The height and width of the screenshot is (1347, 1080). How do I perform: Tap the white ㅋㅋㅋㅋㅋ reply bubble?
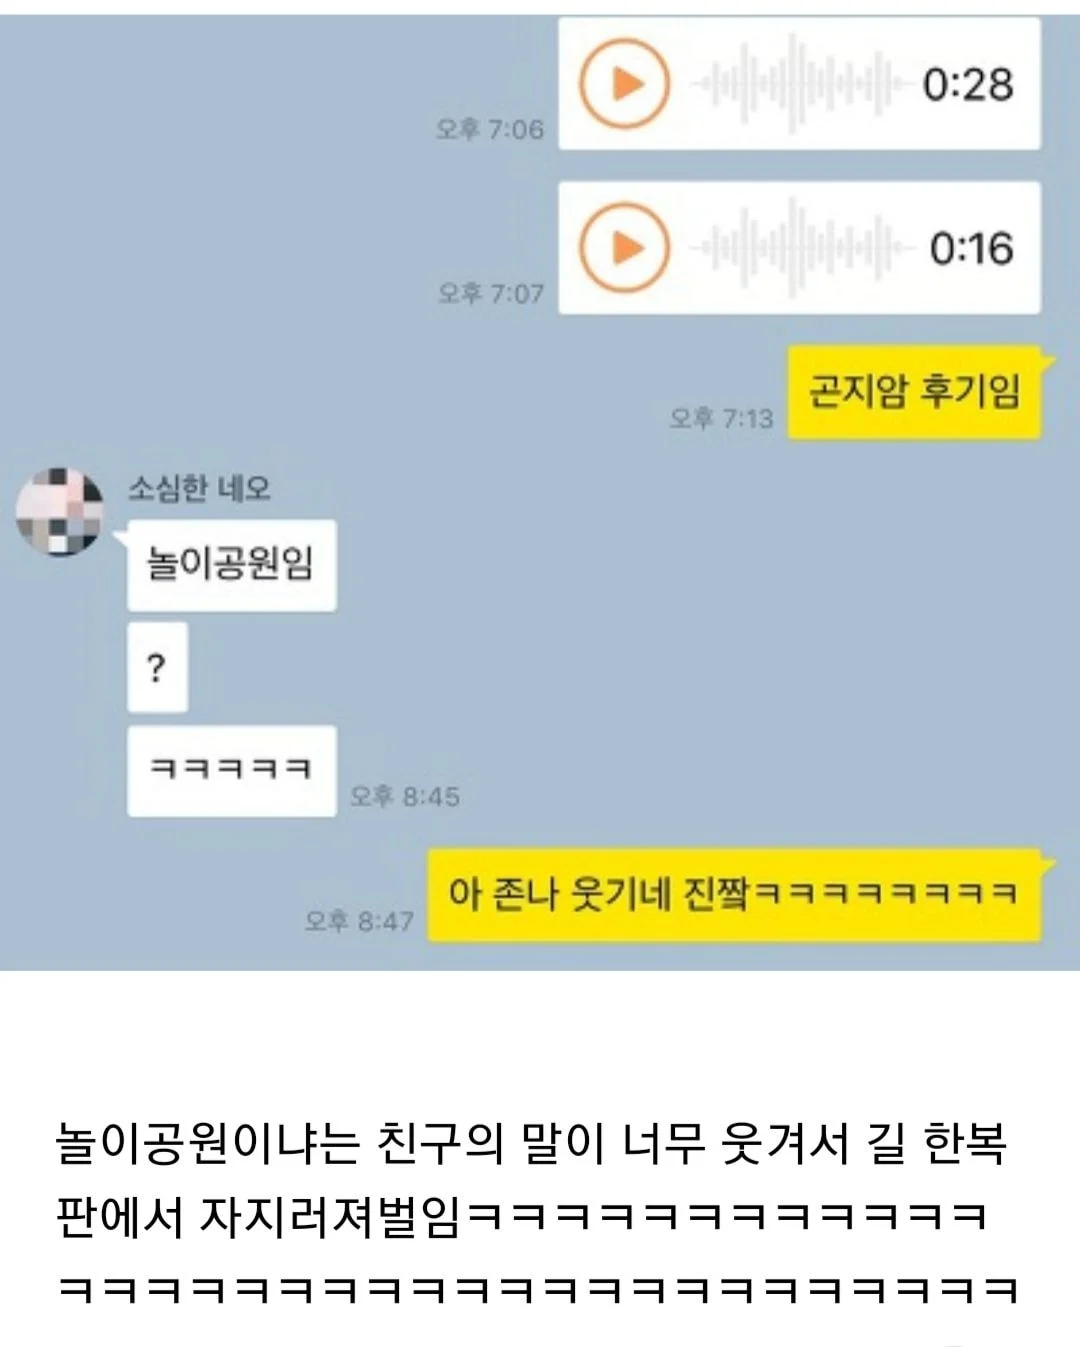(231, 771)
